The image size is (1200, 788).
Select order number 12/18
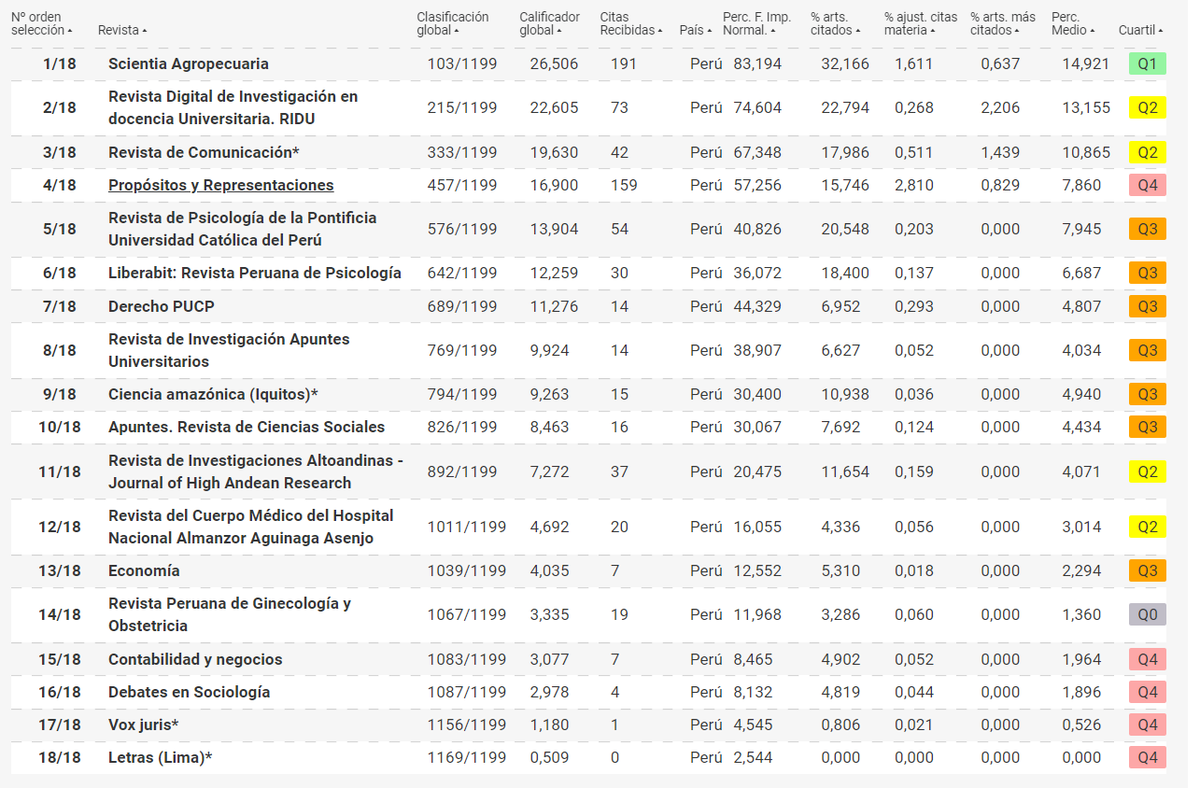point(59,527)
